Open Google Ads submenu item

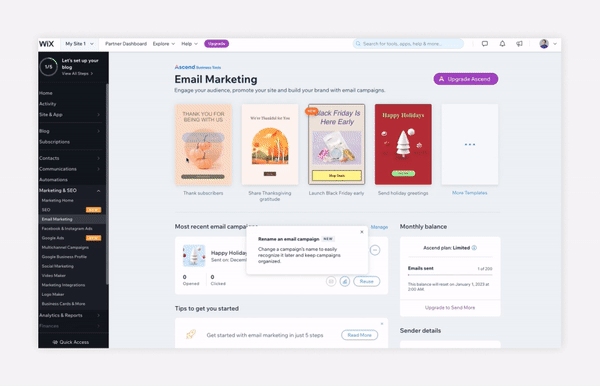point(53,238)
